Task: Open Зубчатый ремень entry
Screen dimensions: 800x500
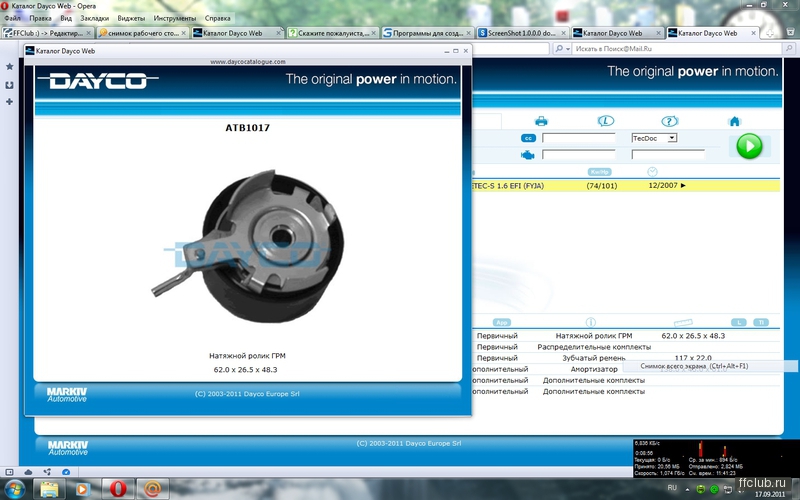Action: 594,358
